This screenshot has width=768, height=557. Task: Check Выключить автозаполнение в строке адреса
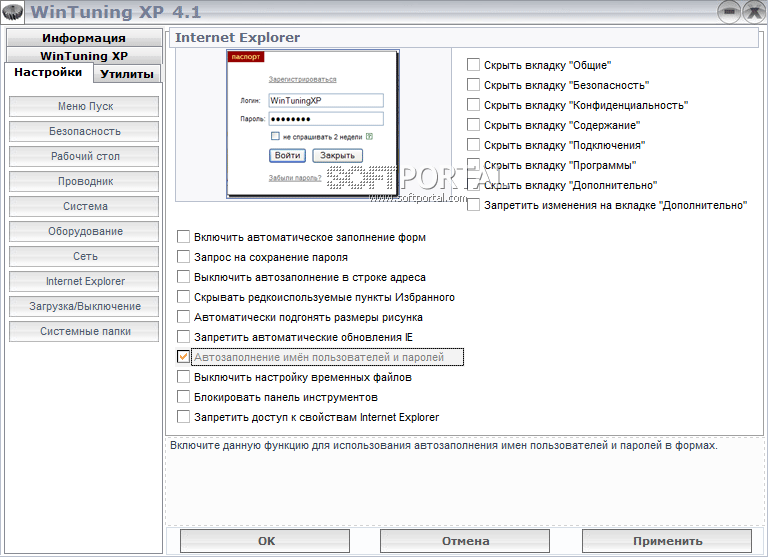[183, 277]
